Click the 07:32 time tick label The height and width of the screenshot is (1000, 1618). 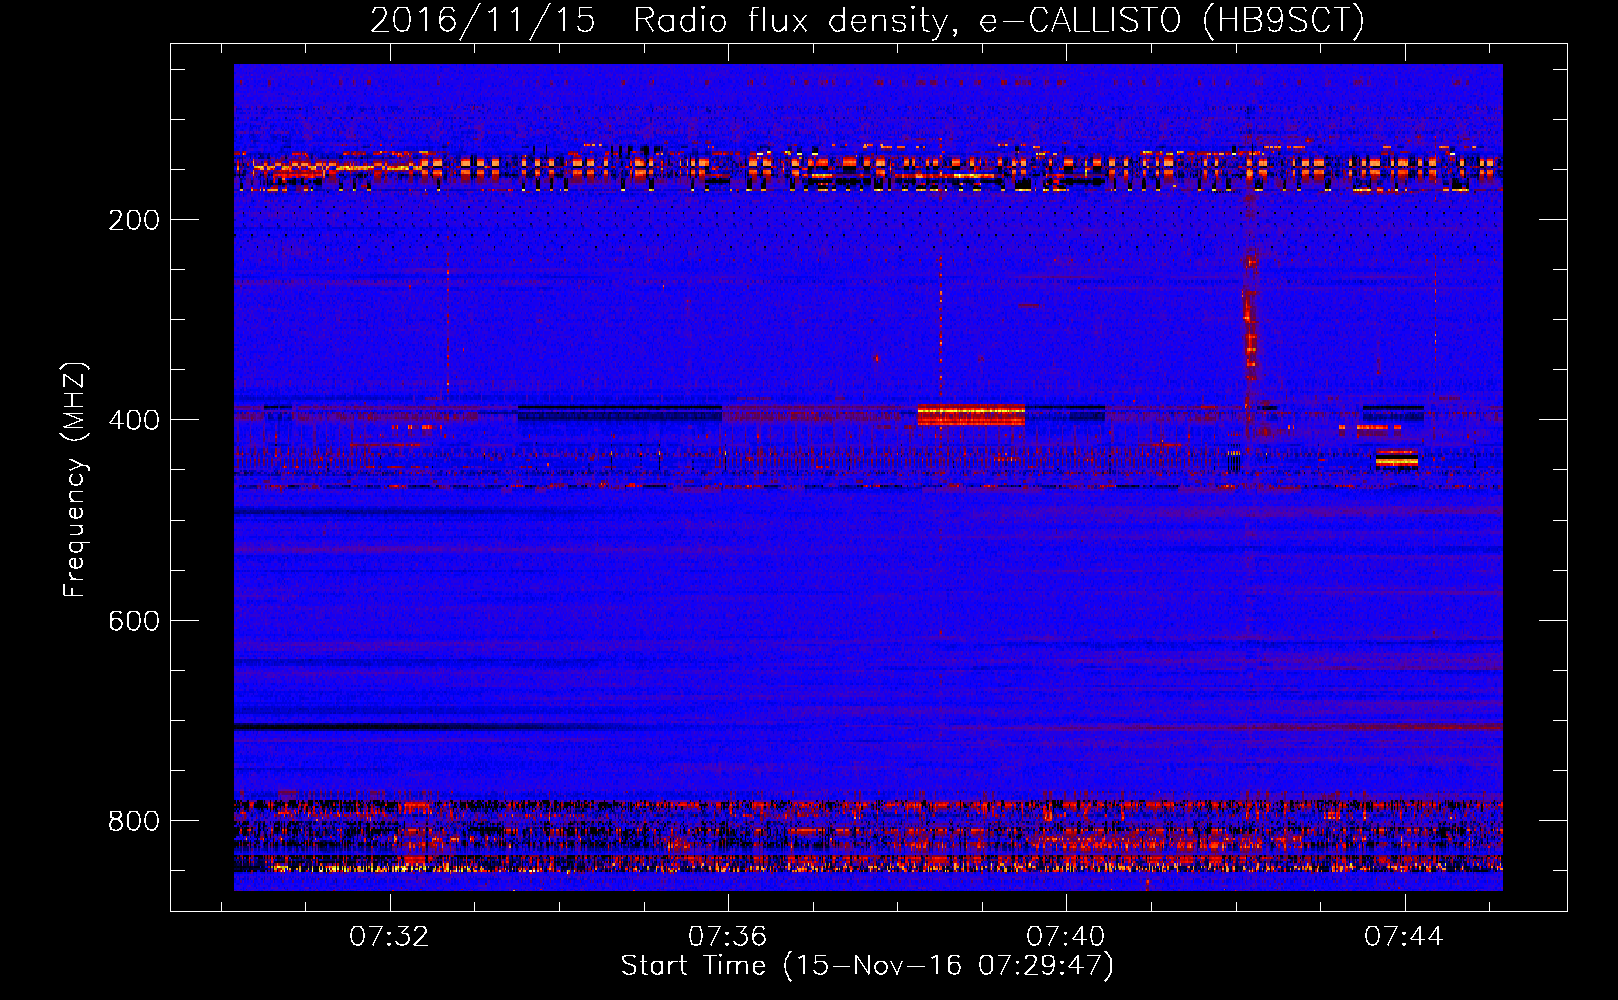389,936
